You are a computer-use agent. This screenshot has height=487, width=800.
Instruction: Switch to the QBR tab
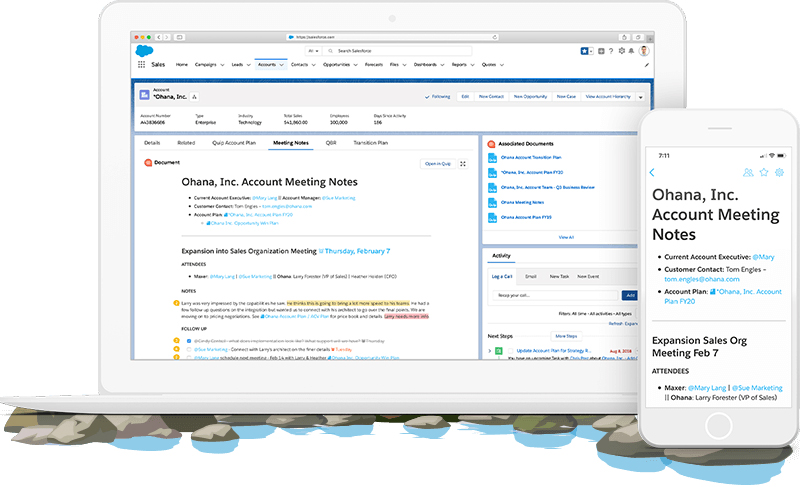point(331,143)
